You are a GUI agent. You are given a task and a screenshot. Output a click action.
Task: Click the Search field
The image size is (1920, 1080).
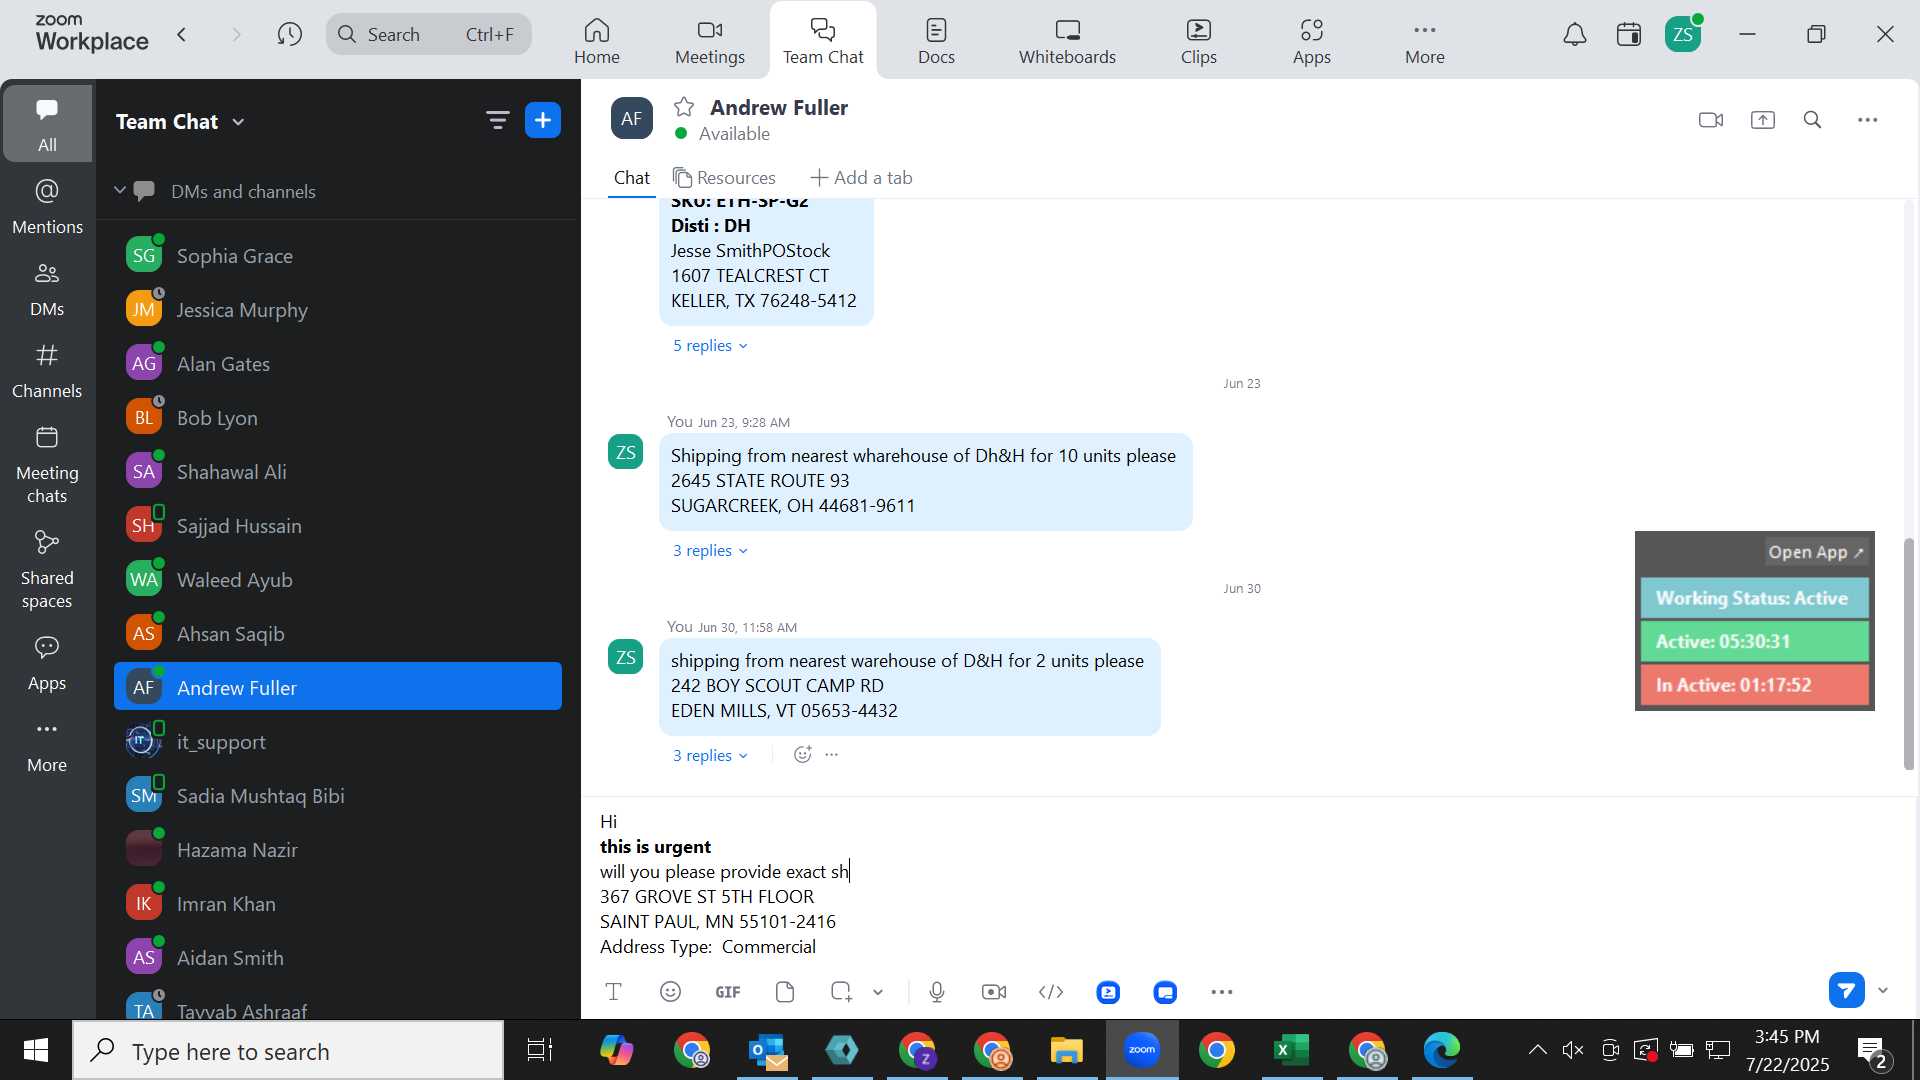click(x=429, y=35)
